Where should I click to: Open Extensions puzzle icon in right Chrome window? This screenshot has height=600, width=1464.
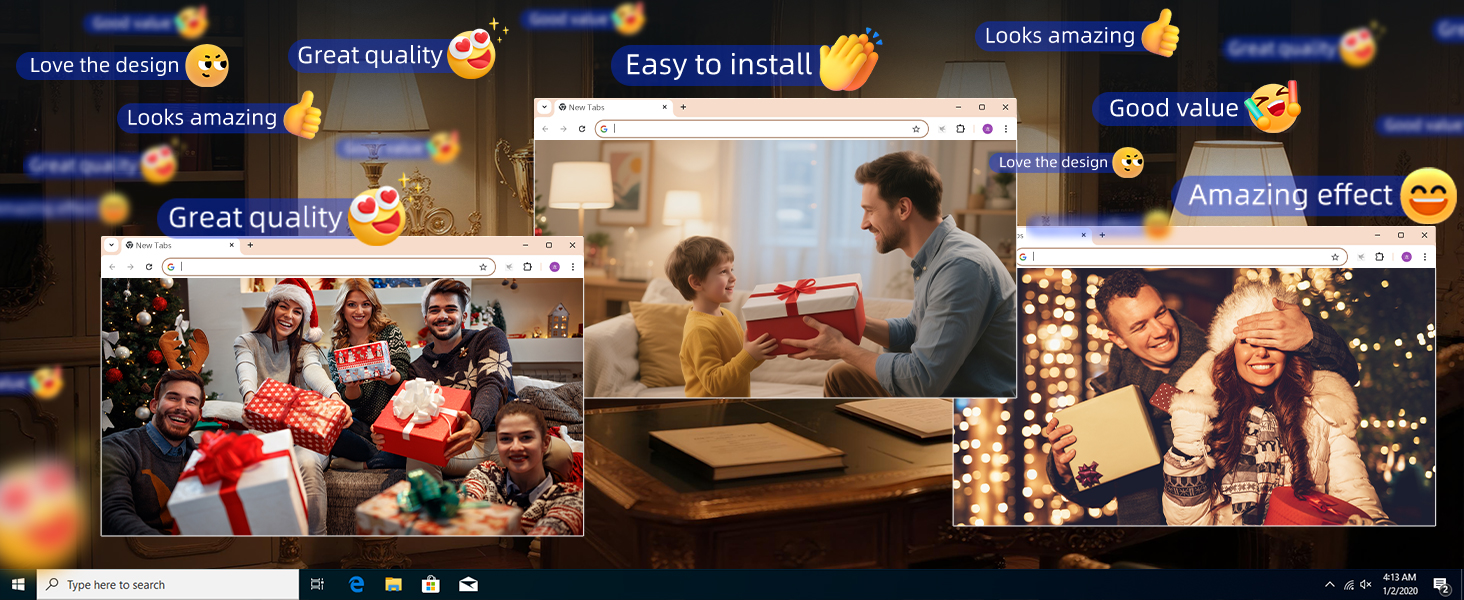point(1379,257)
